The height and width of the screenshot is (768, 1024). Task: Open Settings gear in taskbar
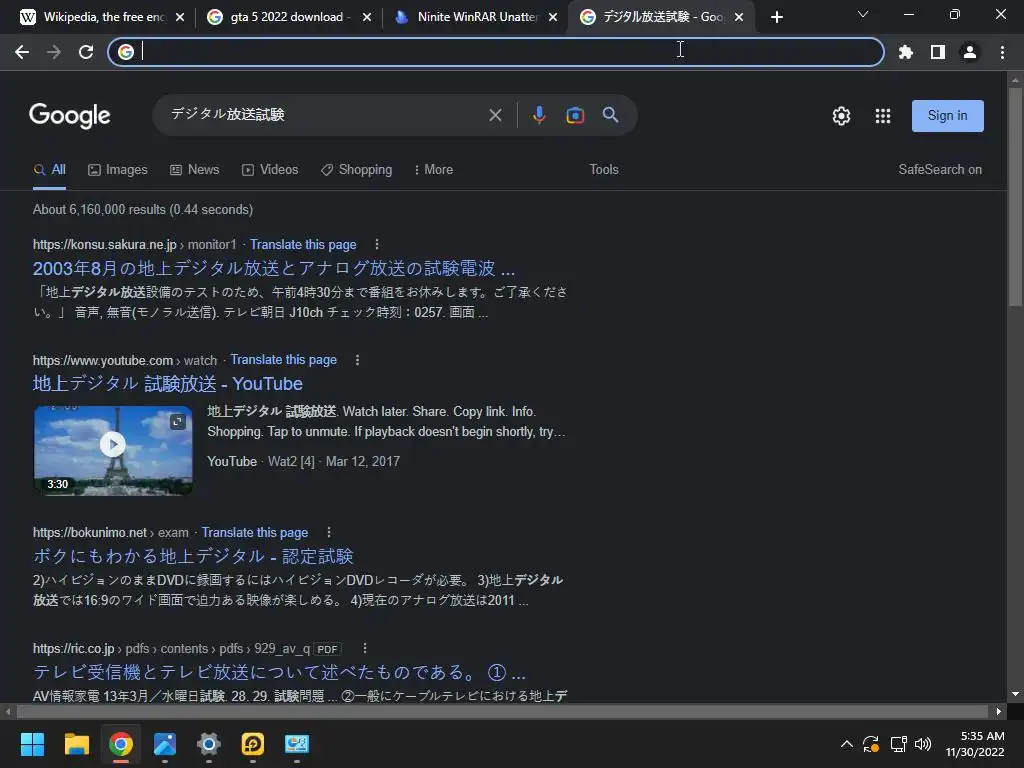click(x=209, y=744)
